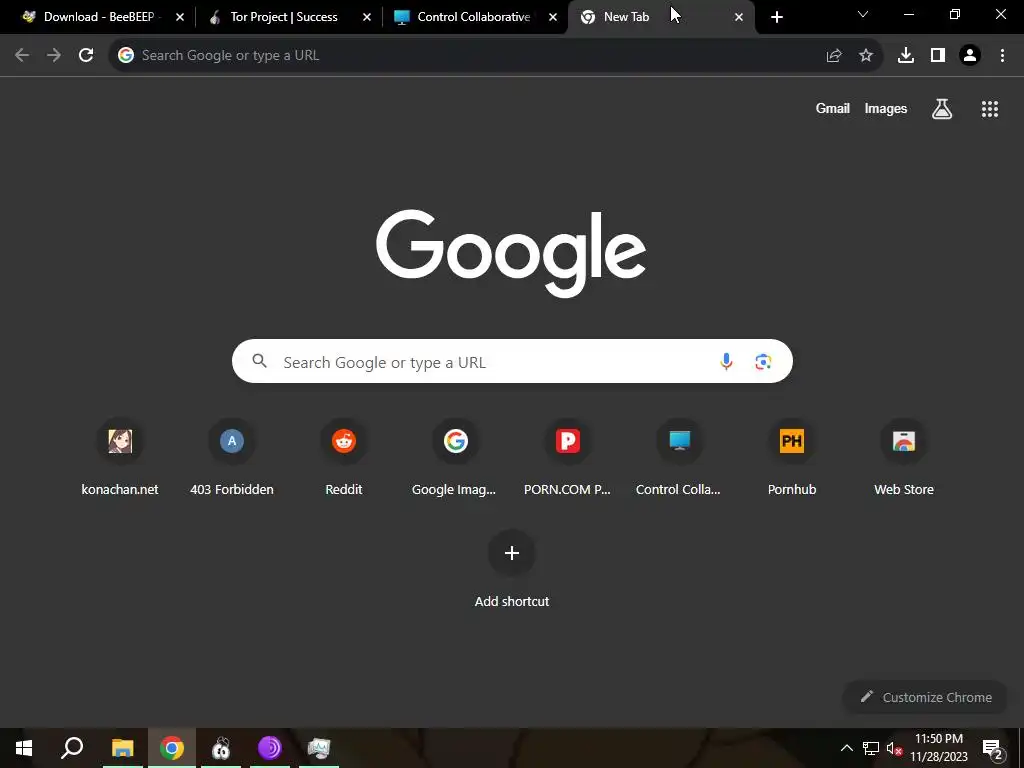Open the 403 Forbidden shortcut
The height and width of the screenshot is (768, 1024).
coord(232,457)
